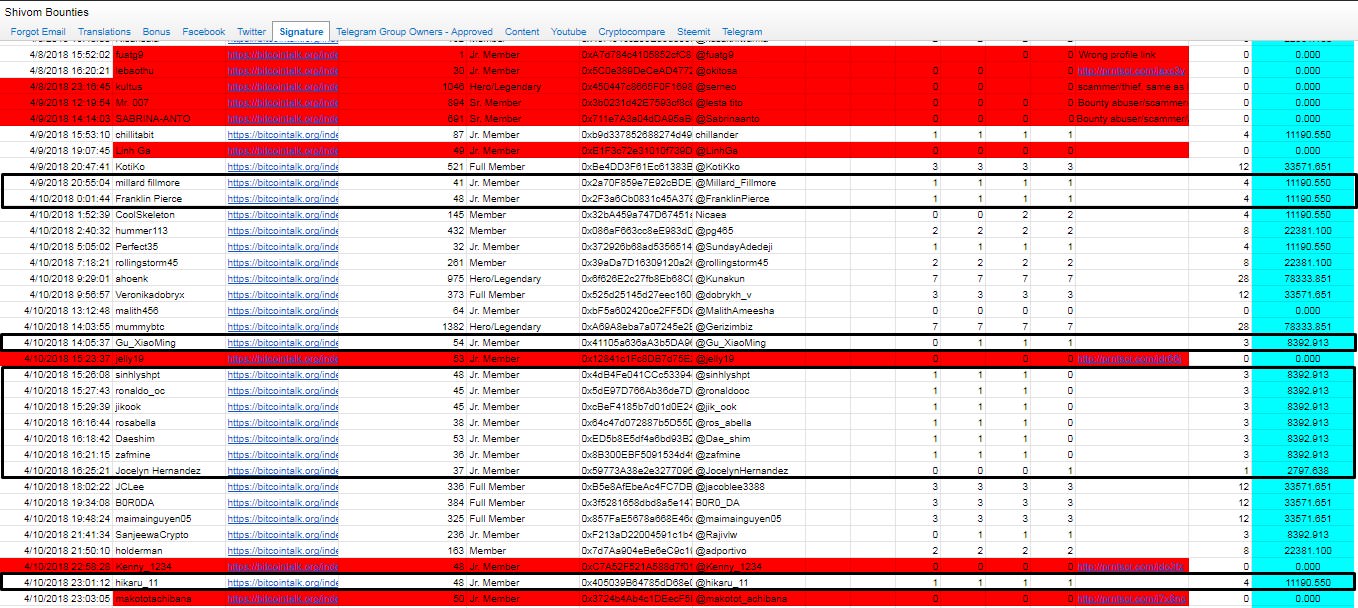
Task: Switch to the Forgot Email tab
Action: click(38, 32)
